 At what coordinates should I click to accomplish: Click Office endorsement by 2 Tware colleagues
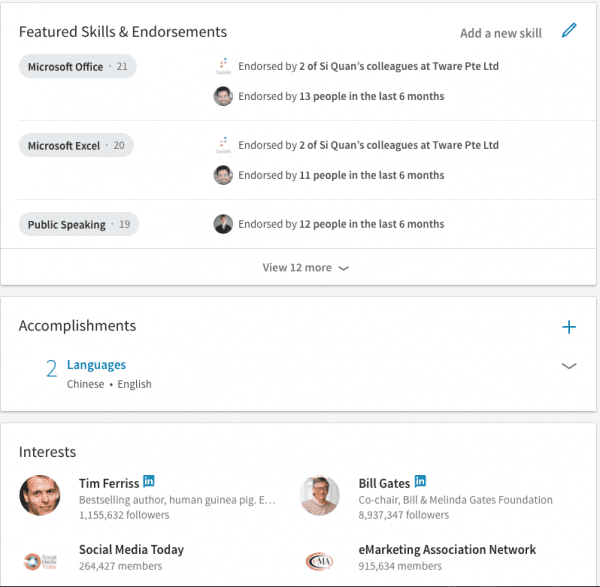pyautogui.click(x=368, y=66)
